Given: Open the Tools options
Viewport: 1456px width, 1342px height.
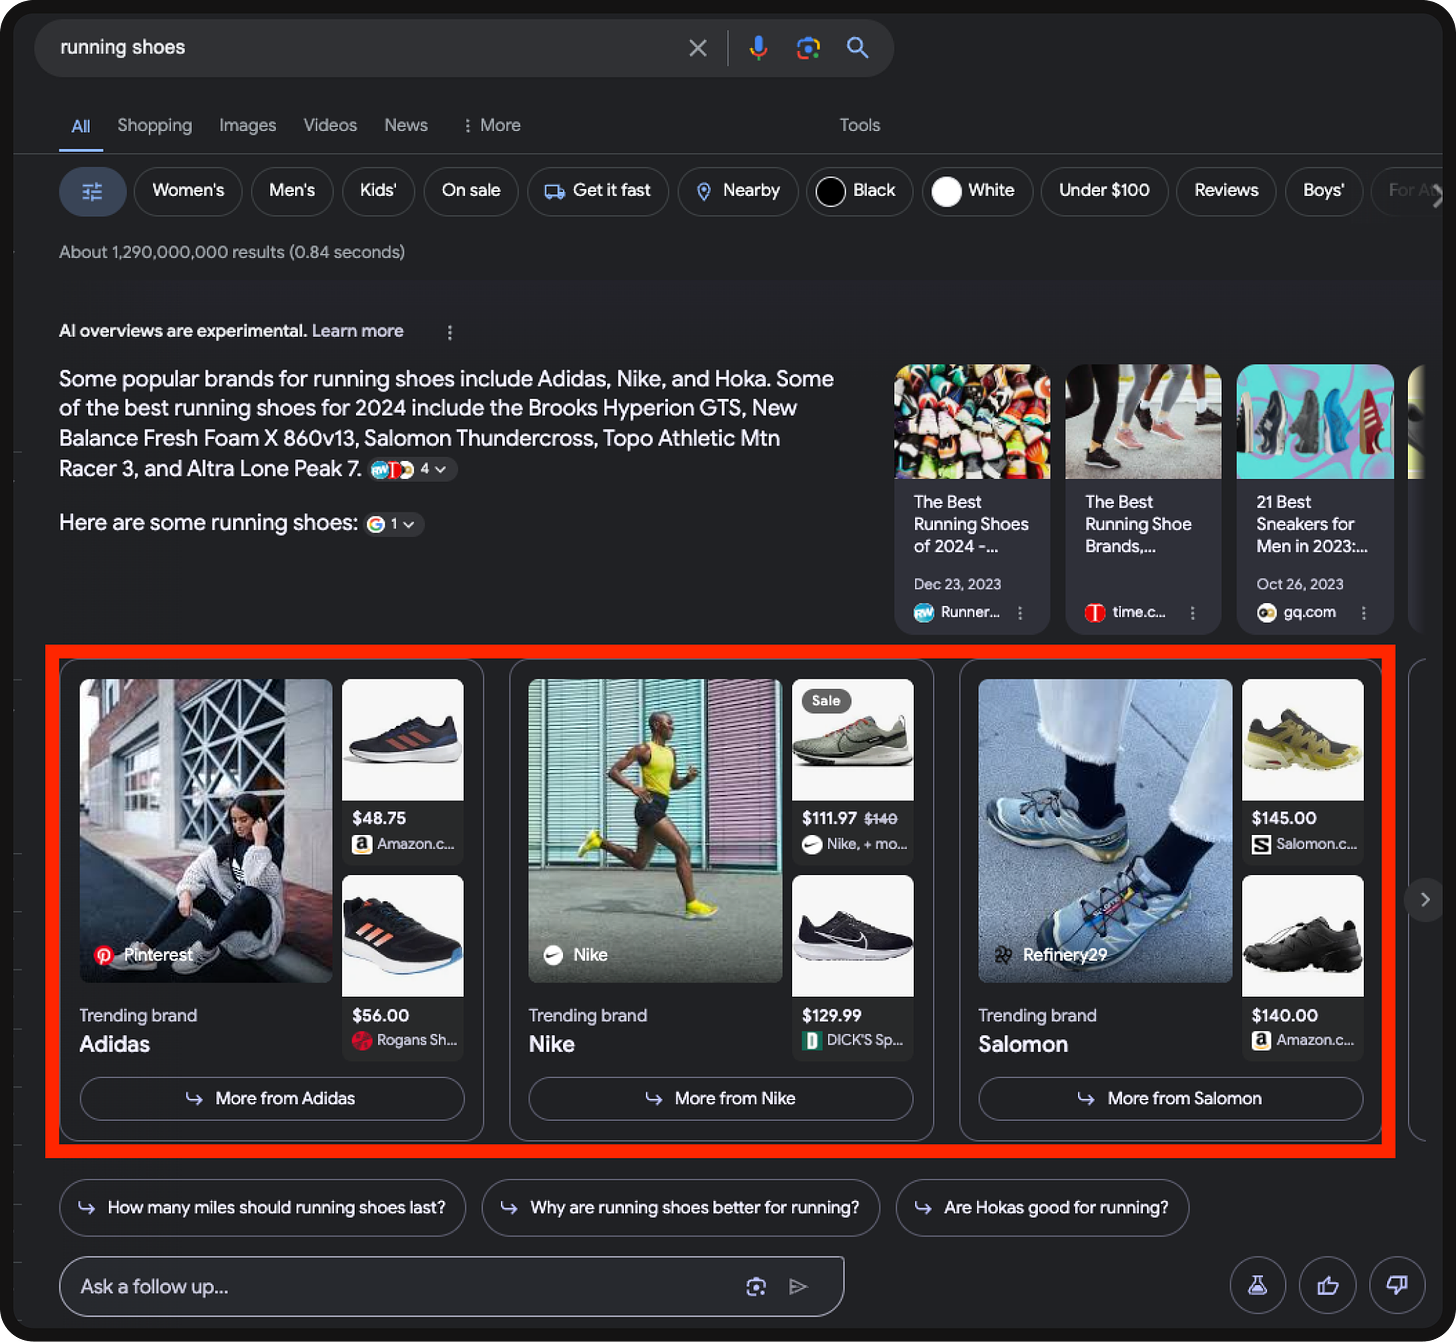Looking at the screenshot, I should 860,125.
